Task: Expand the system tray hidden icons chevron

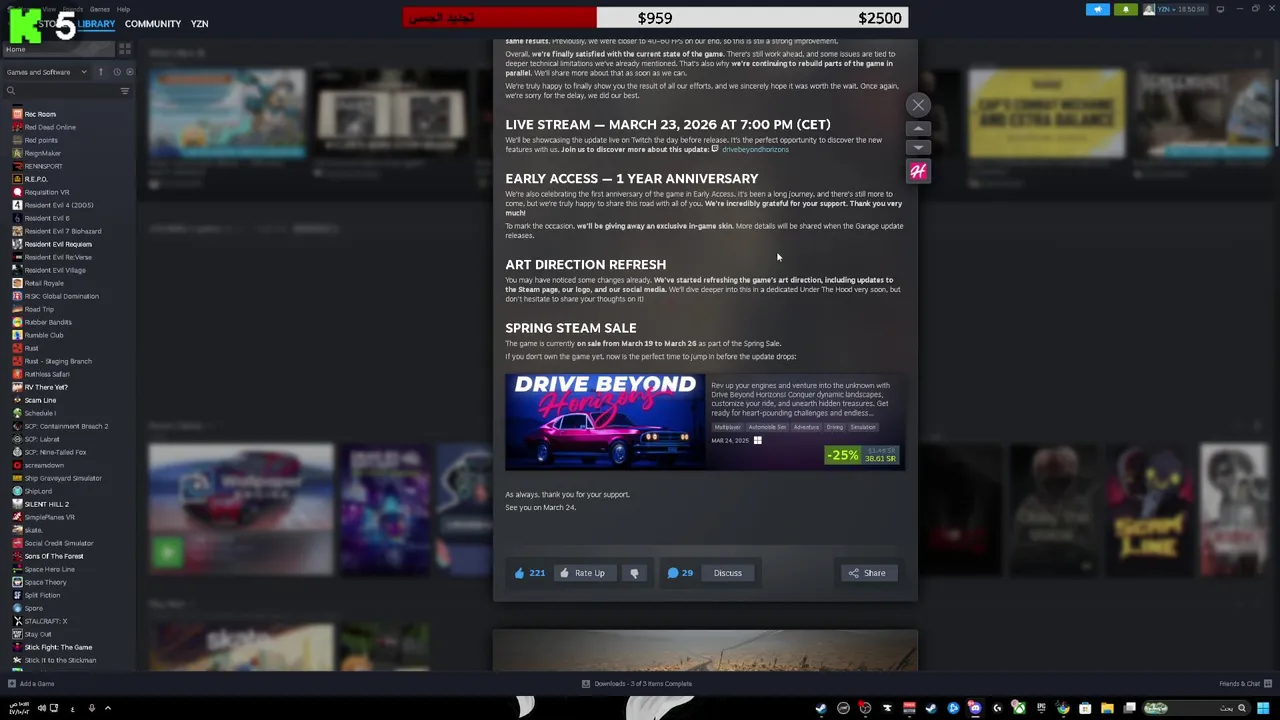Action: point(108,708)
